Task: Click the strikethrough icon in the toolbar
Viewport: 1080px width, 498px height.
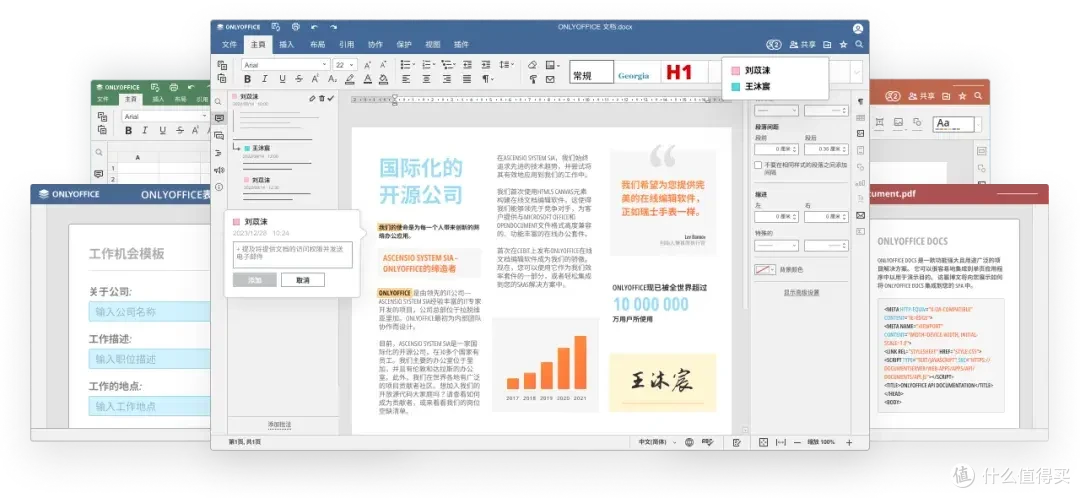Action: tap(299, 79)
